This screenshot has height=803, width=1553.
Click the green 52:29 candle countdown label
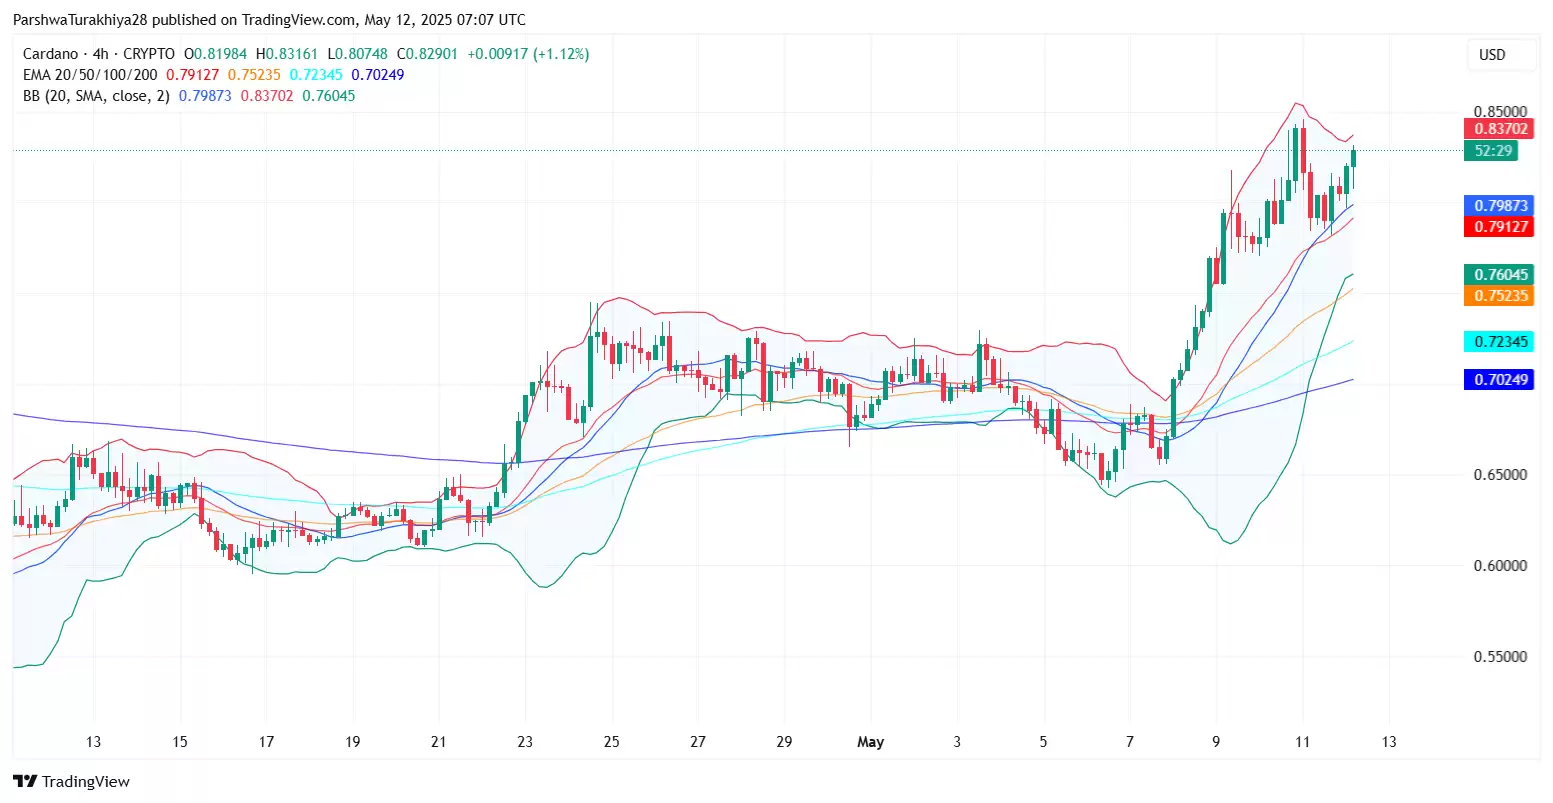point(1490,151)
